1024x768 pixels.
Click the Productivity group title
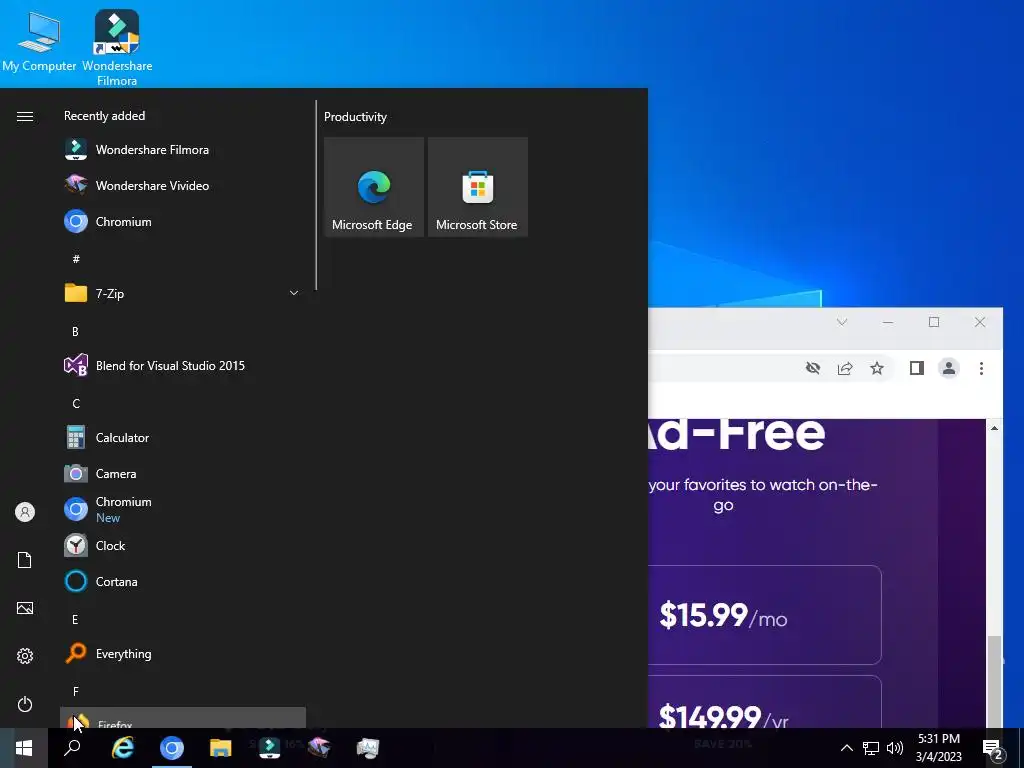coord(355,117)
